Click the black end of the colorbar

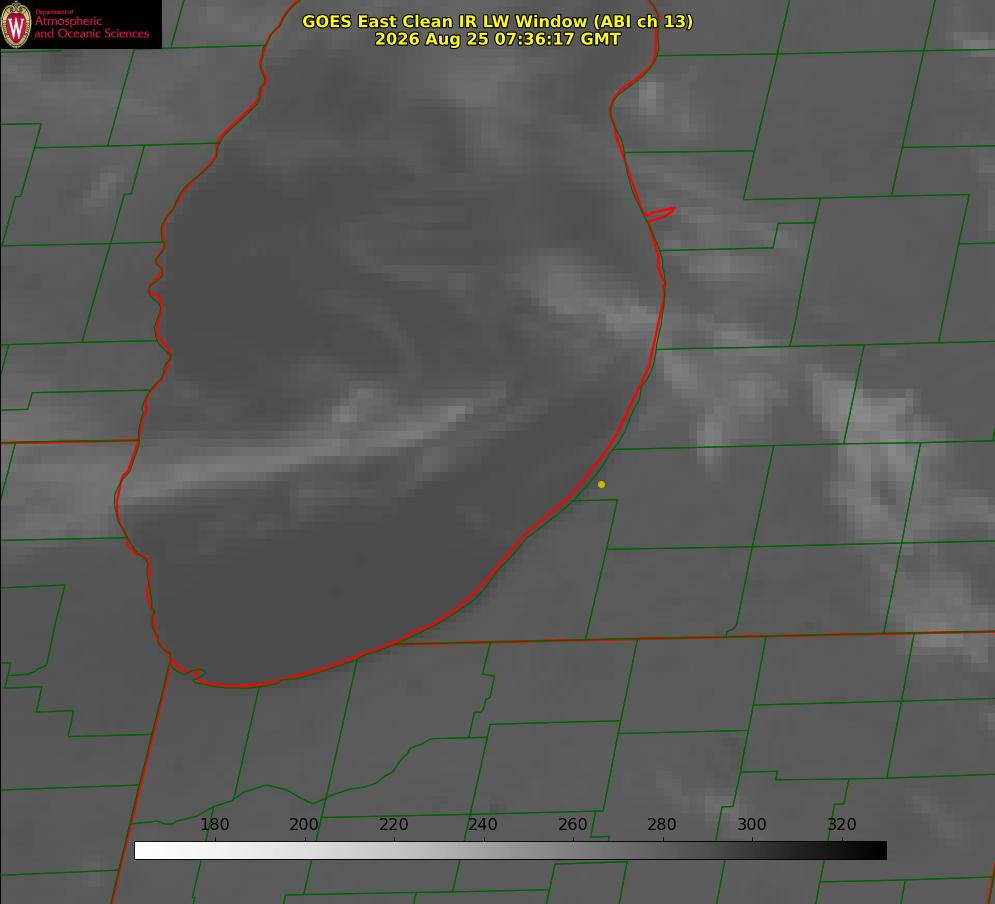(x=878, y=850)
